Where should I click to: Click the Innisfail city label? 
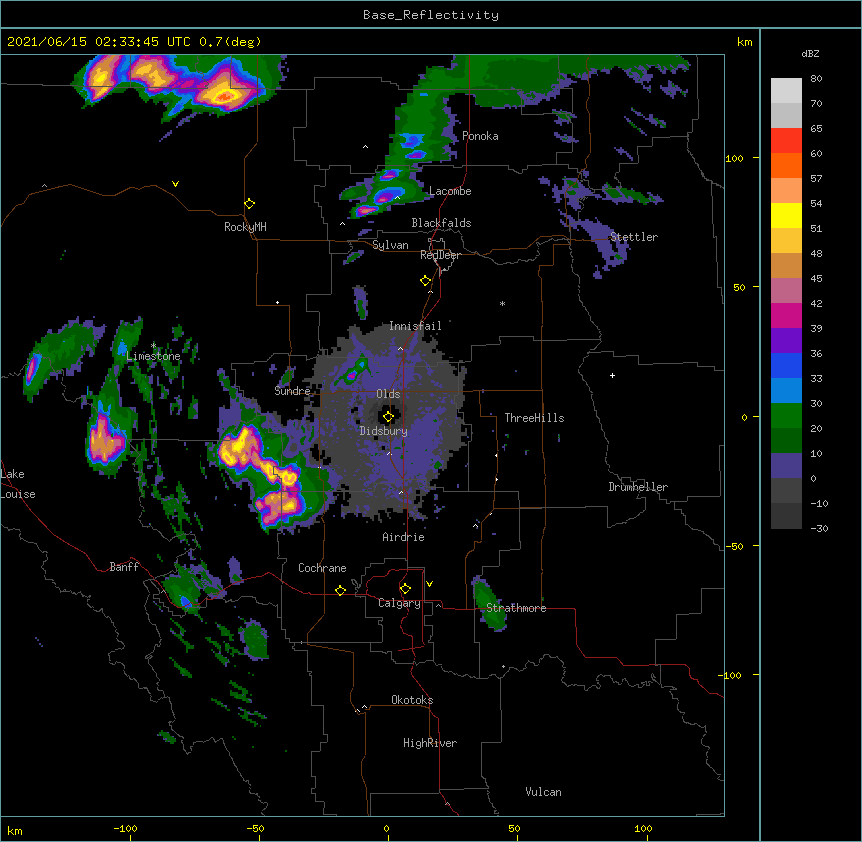[x=415, y=326]
